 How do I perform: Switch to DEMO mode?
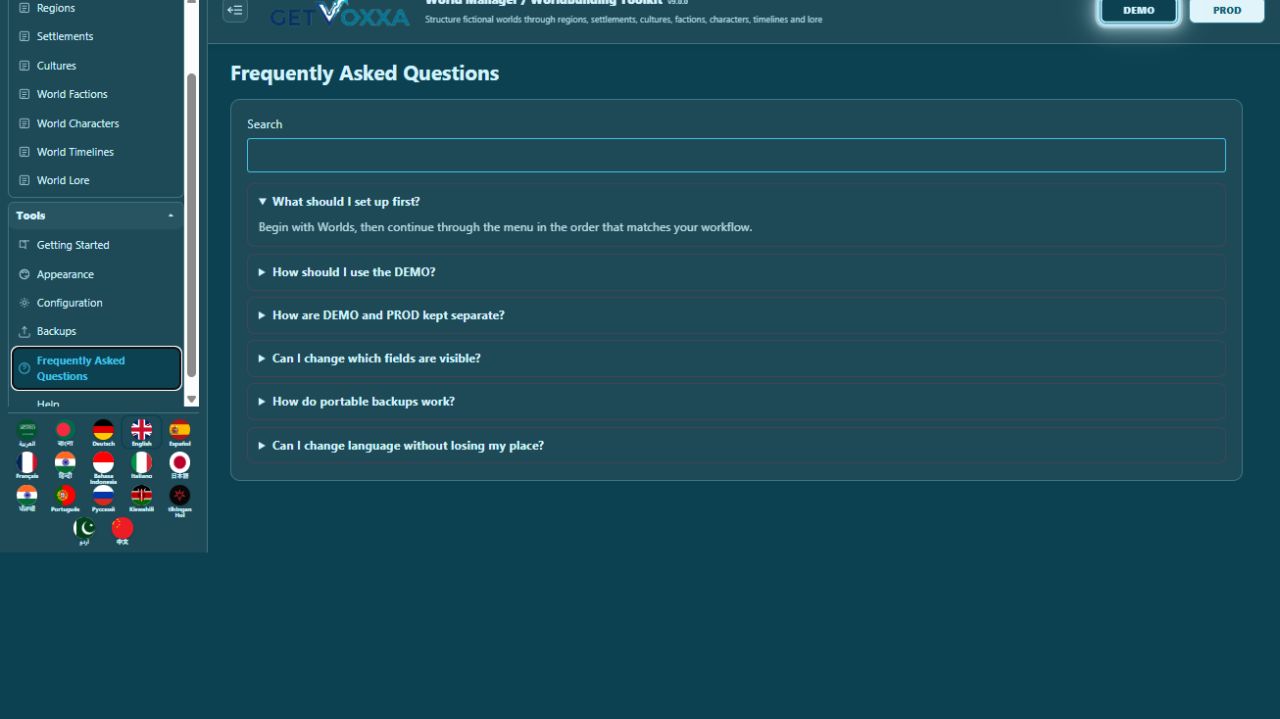coord(1139,10)
